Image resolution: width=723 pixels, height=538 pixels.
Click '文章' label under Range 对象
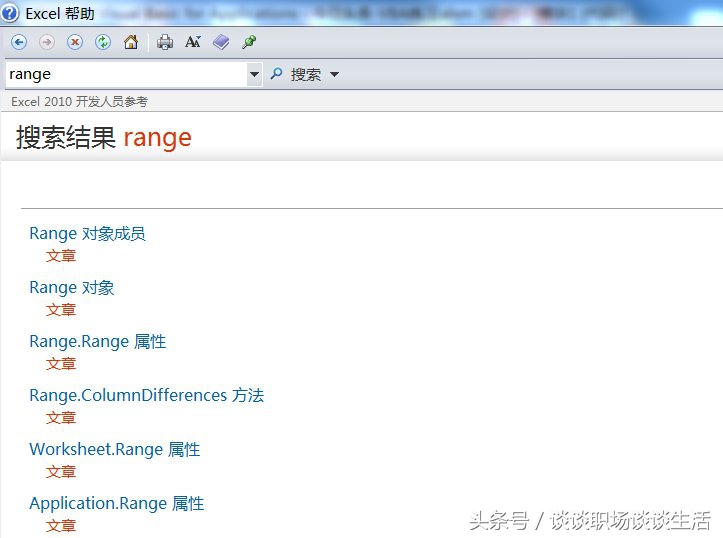61,310
